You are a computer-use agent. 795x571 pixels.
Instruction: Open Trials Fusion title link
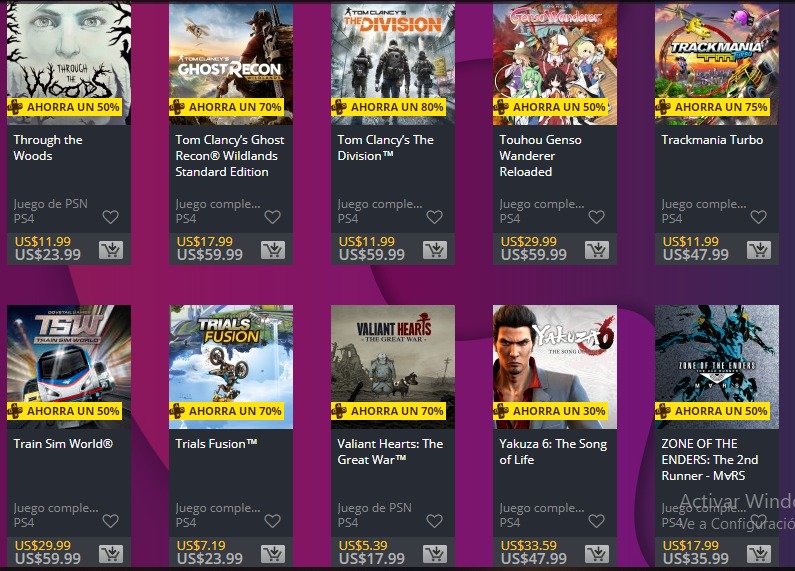pyautogui.click(x=216, y=444)
